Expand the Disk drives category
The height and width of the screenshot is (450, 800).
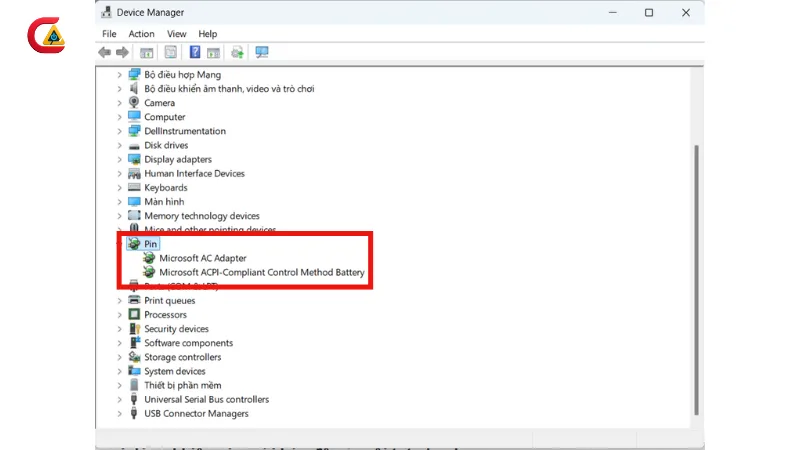pyautogui.click(x=120, y=145)
